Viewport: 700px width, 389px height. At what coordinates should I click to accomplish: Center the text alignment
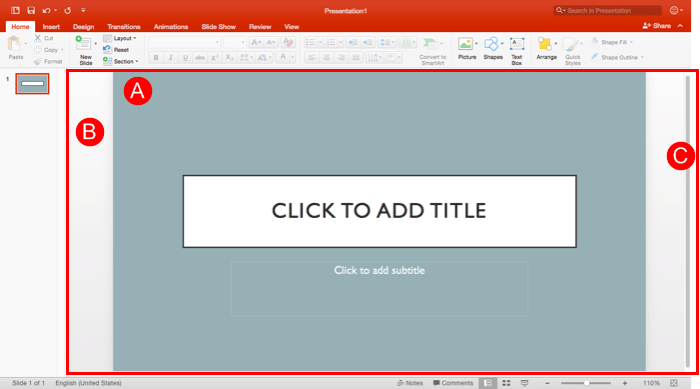click(x=327, y=57)
